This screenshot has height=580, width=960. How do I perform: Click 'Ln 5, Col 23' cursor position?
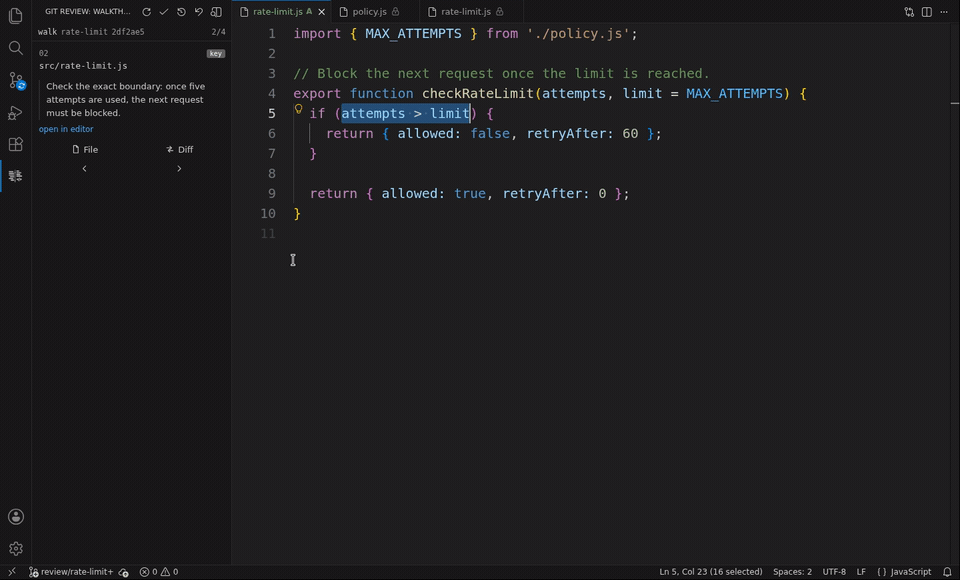(x=711, y=572)
